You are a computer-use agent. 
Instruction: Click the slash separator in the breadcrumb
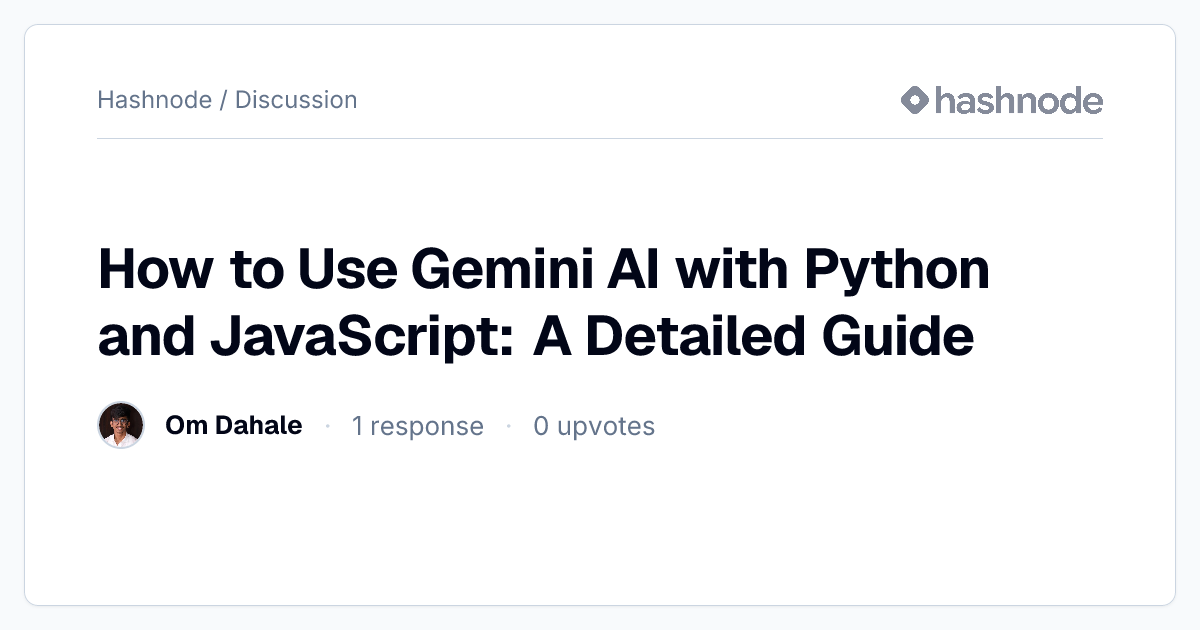point(224,100)
